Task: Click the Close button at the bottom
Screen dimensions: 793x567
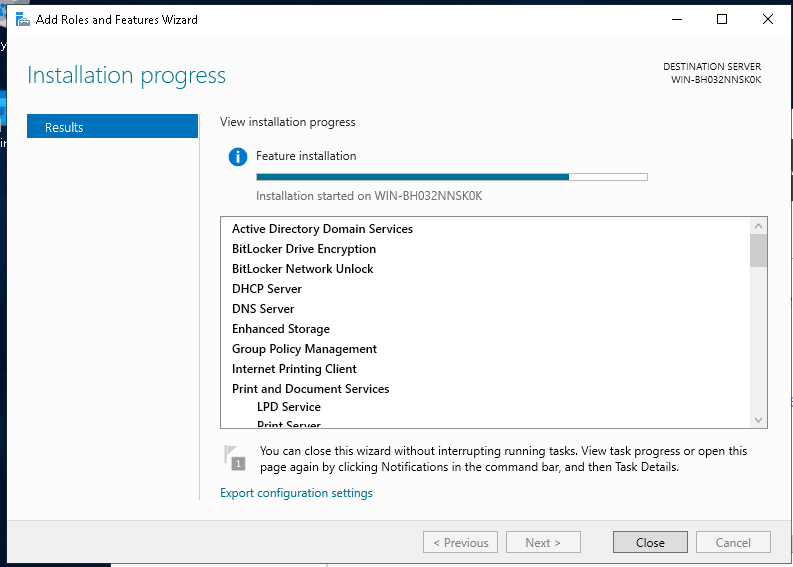Action: point(649,542)
